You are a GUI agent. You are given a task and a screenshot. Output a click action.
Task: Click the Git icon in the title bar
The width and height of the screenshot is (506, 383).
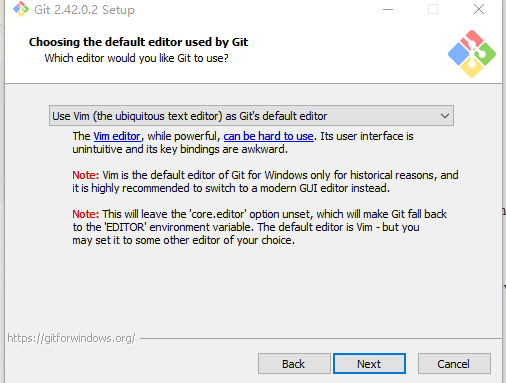(21, 9)
